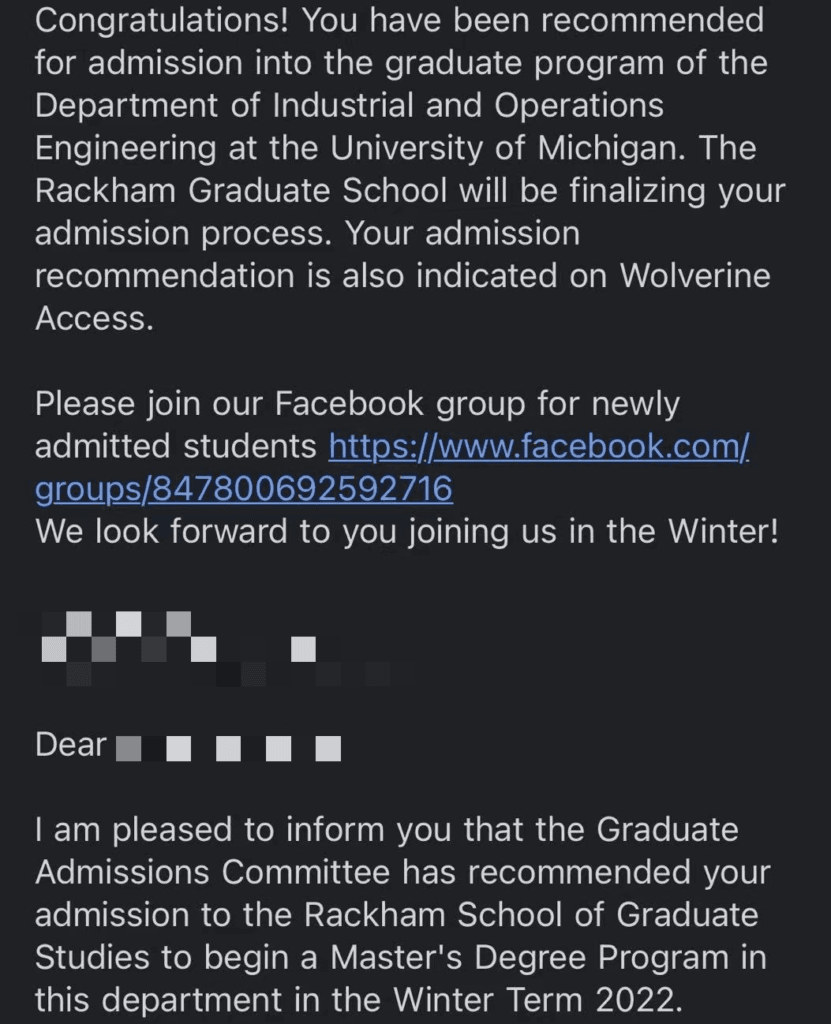Click "Rackham Graduate School" in first paragraph
Image resolution: width=831 pixels, height=1024 pixels.
[240, 191]
